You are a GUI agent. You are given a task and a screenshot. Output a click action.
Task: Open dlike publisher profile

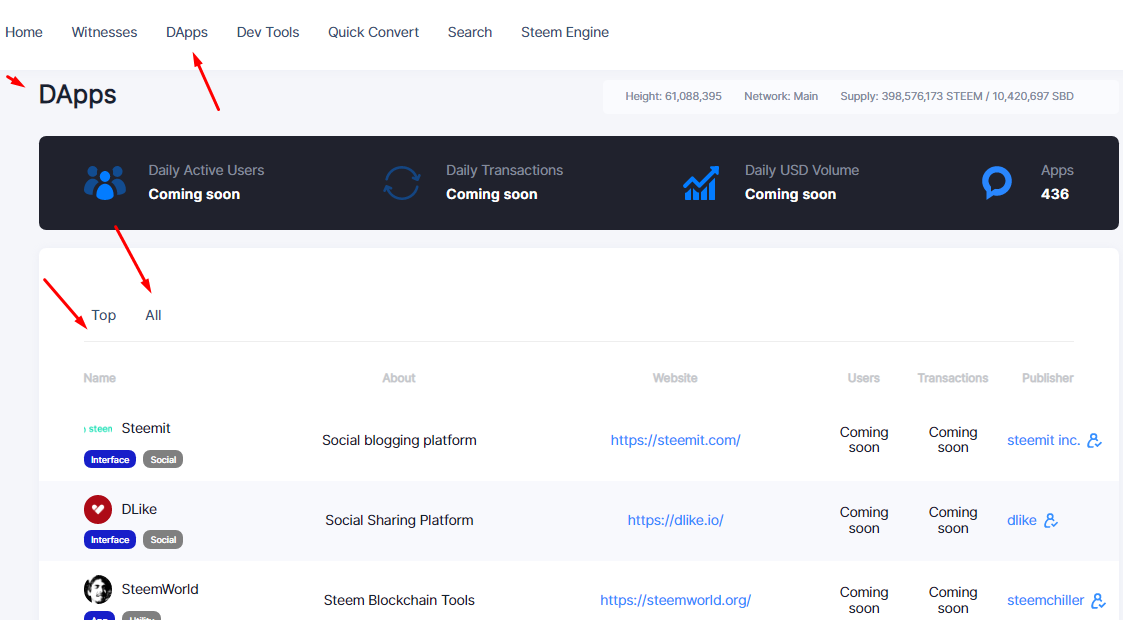(x=1022, y=520)
